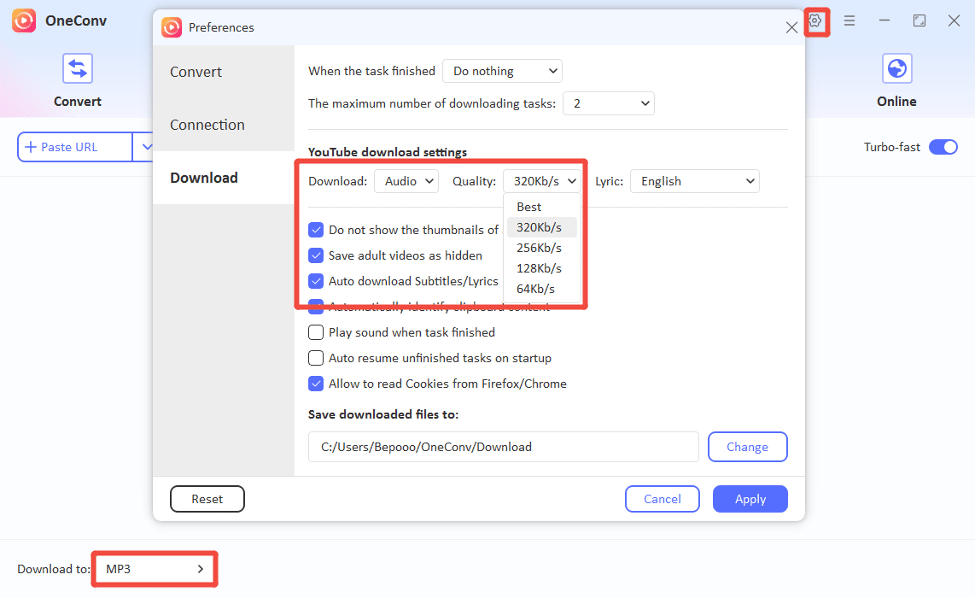Click Change to pick a download folder
Screen dimensions: 977x600
point(747,446)
